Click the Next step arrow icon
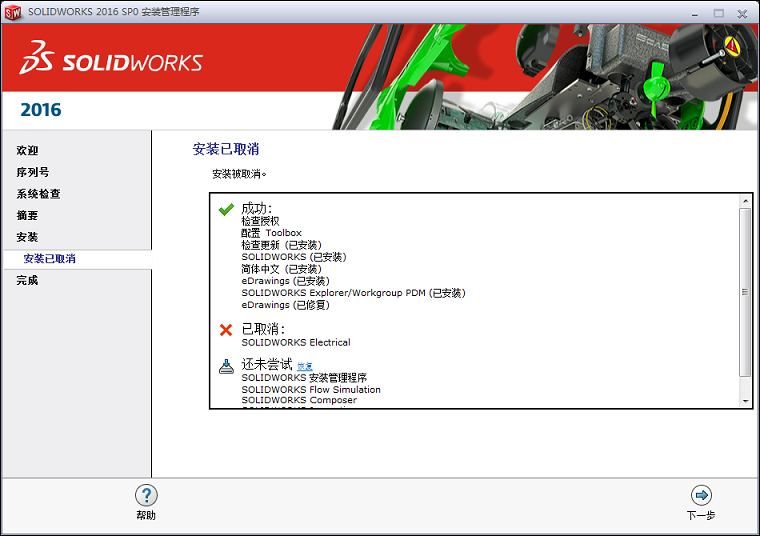Viewport: 760px width, 536px height. (701, 495)
